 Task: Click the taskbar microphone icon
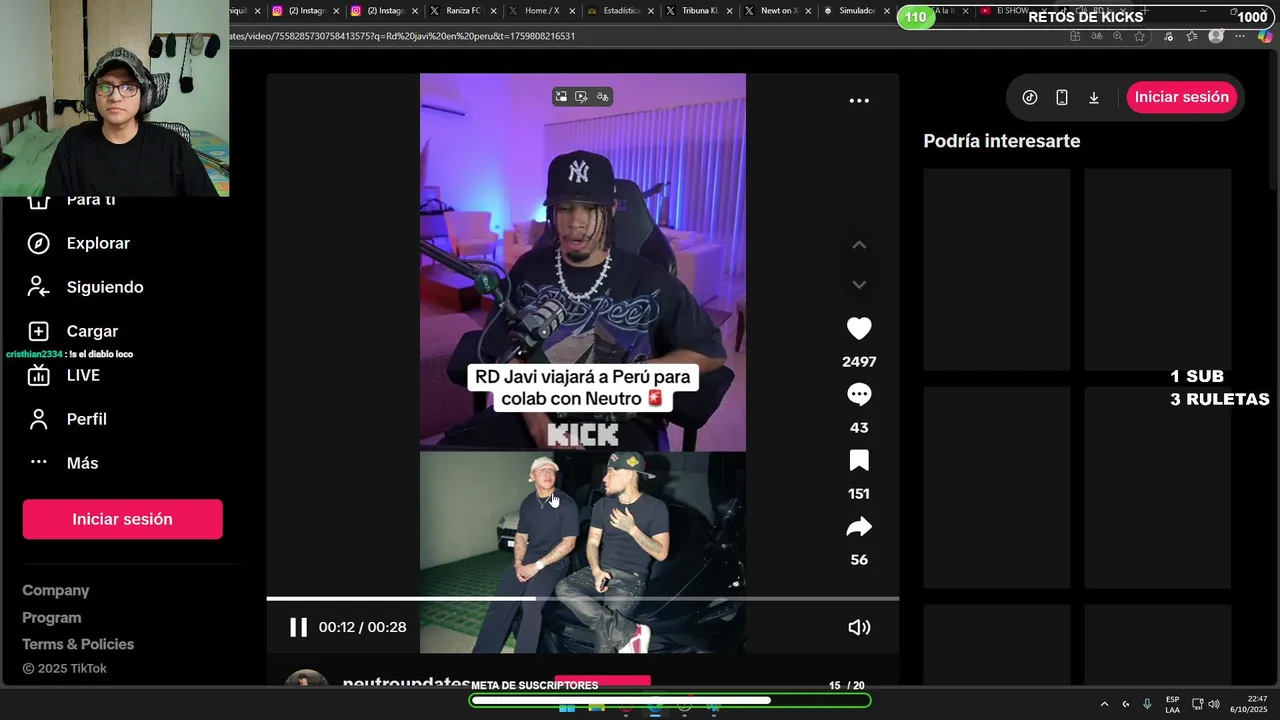click(x=1147, y=704)
